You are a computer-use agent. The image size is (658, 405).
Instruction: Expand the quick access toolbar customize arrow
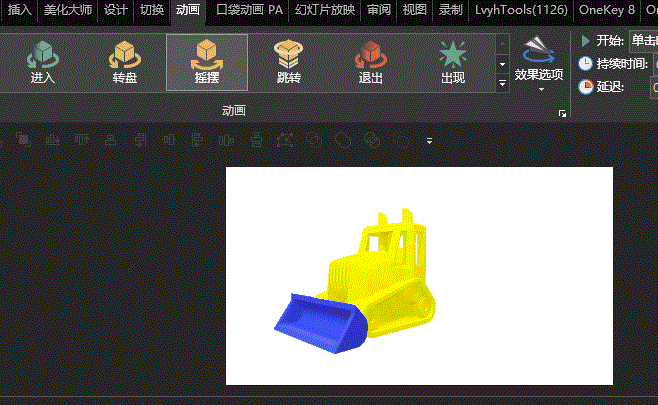(430, 141)
